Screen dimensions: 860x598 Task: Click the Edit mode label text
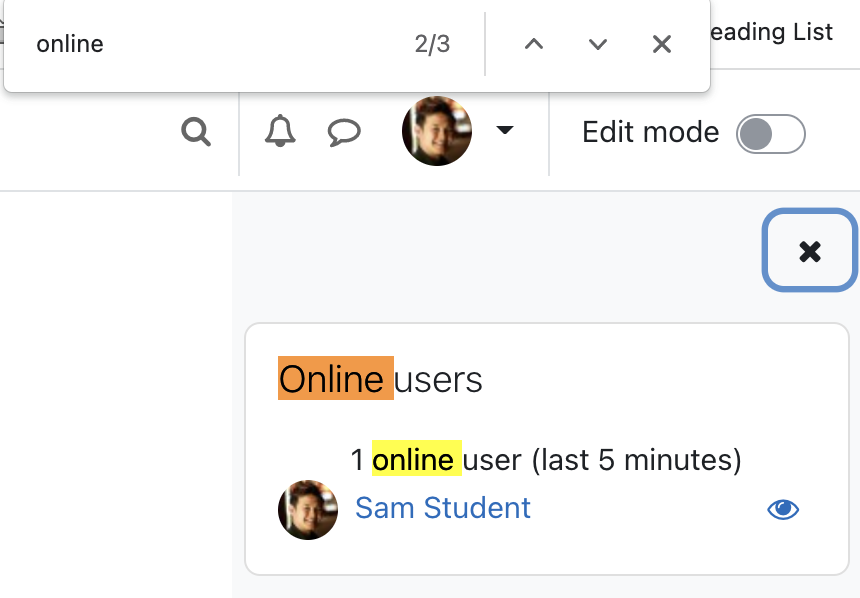tap(650, 132)
